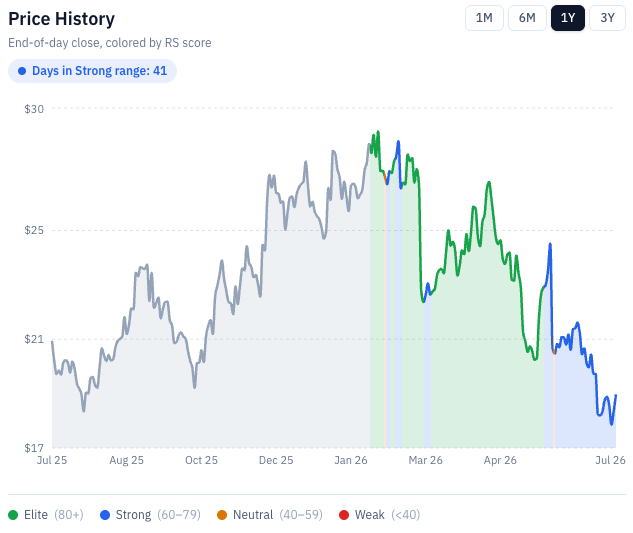Click the Days in Strong range badge
The height and width of the screenshot is (533, 633).
click(92, 71)
